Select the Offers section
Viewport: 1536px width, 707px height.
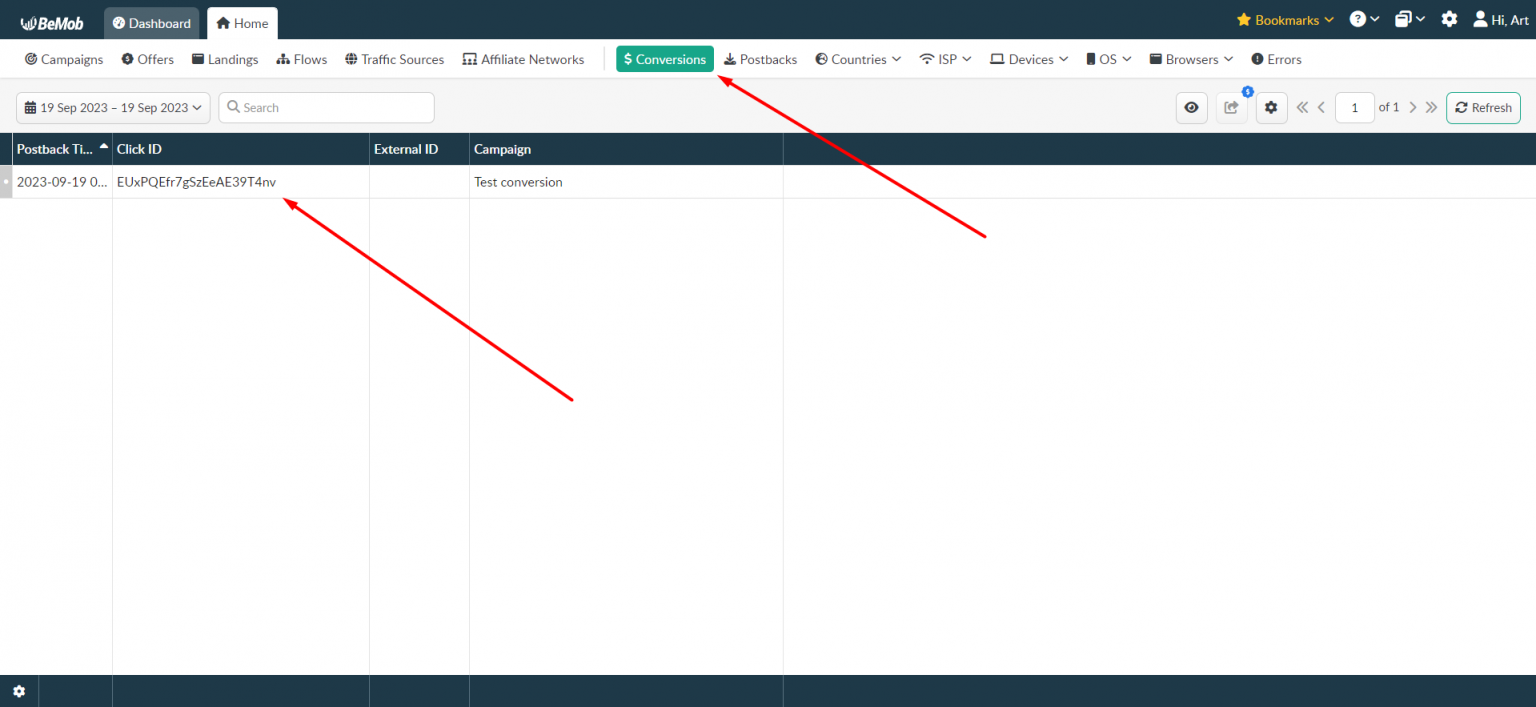click(147, 59)
